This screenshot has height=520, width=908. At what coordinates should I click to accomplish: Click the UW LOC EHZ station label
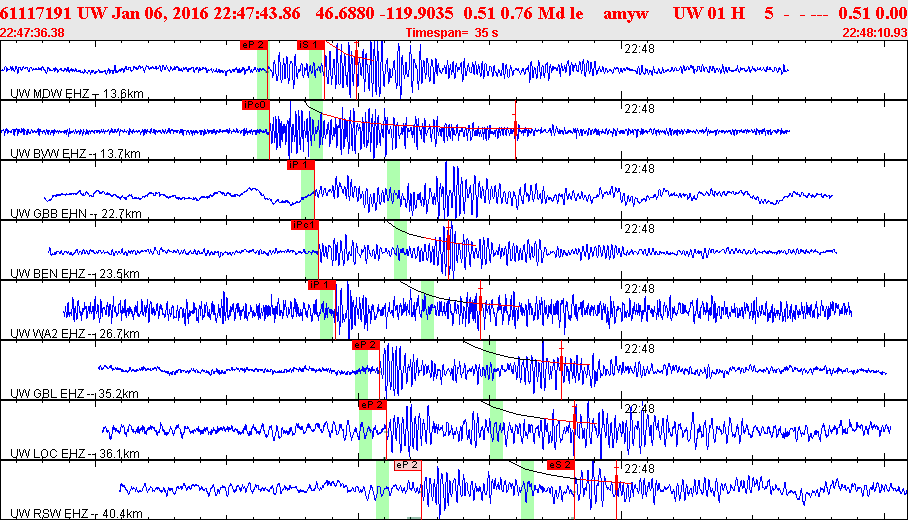pyautogui.click(x=48, y=453)
